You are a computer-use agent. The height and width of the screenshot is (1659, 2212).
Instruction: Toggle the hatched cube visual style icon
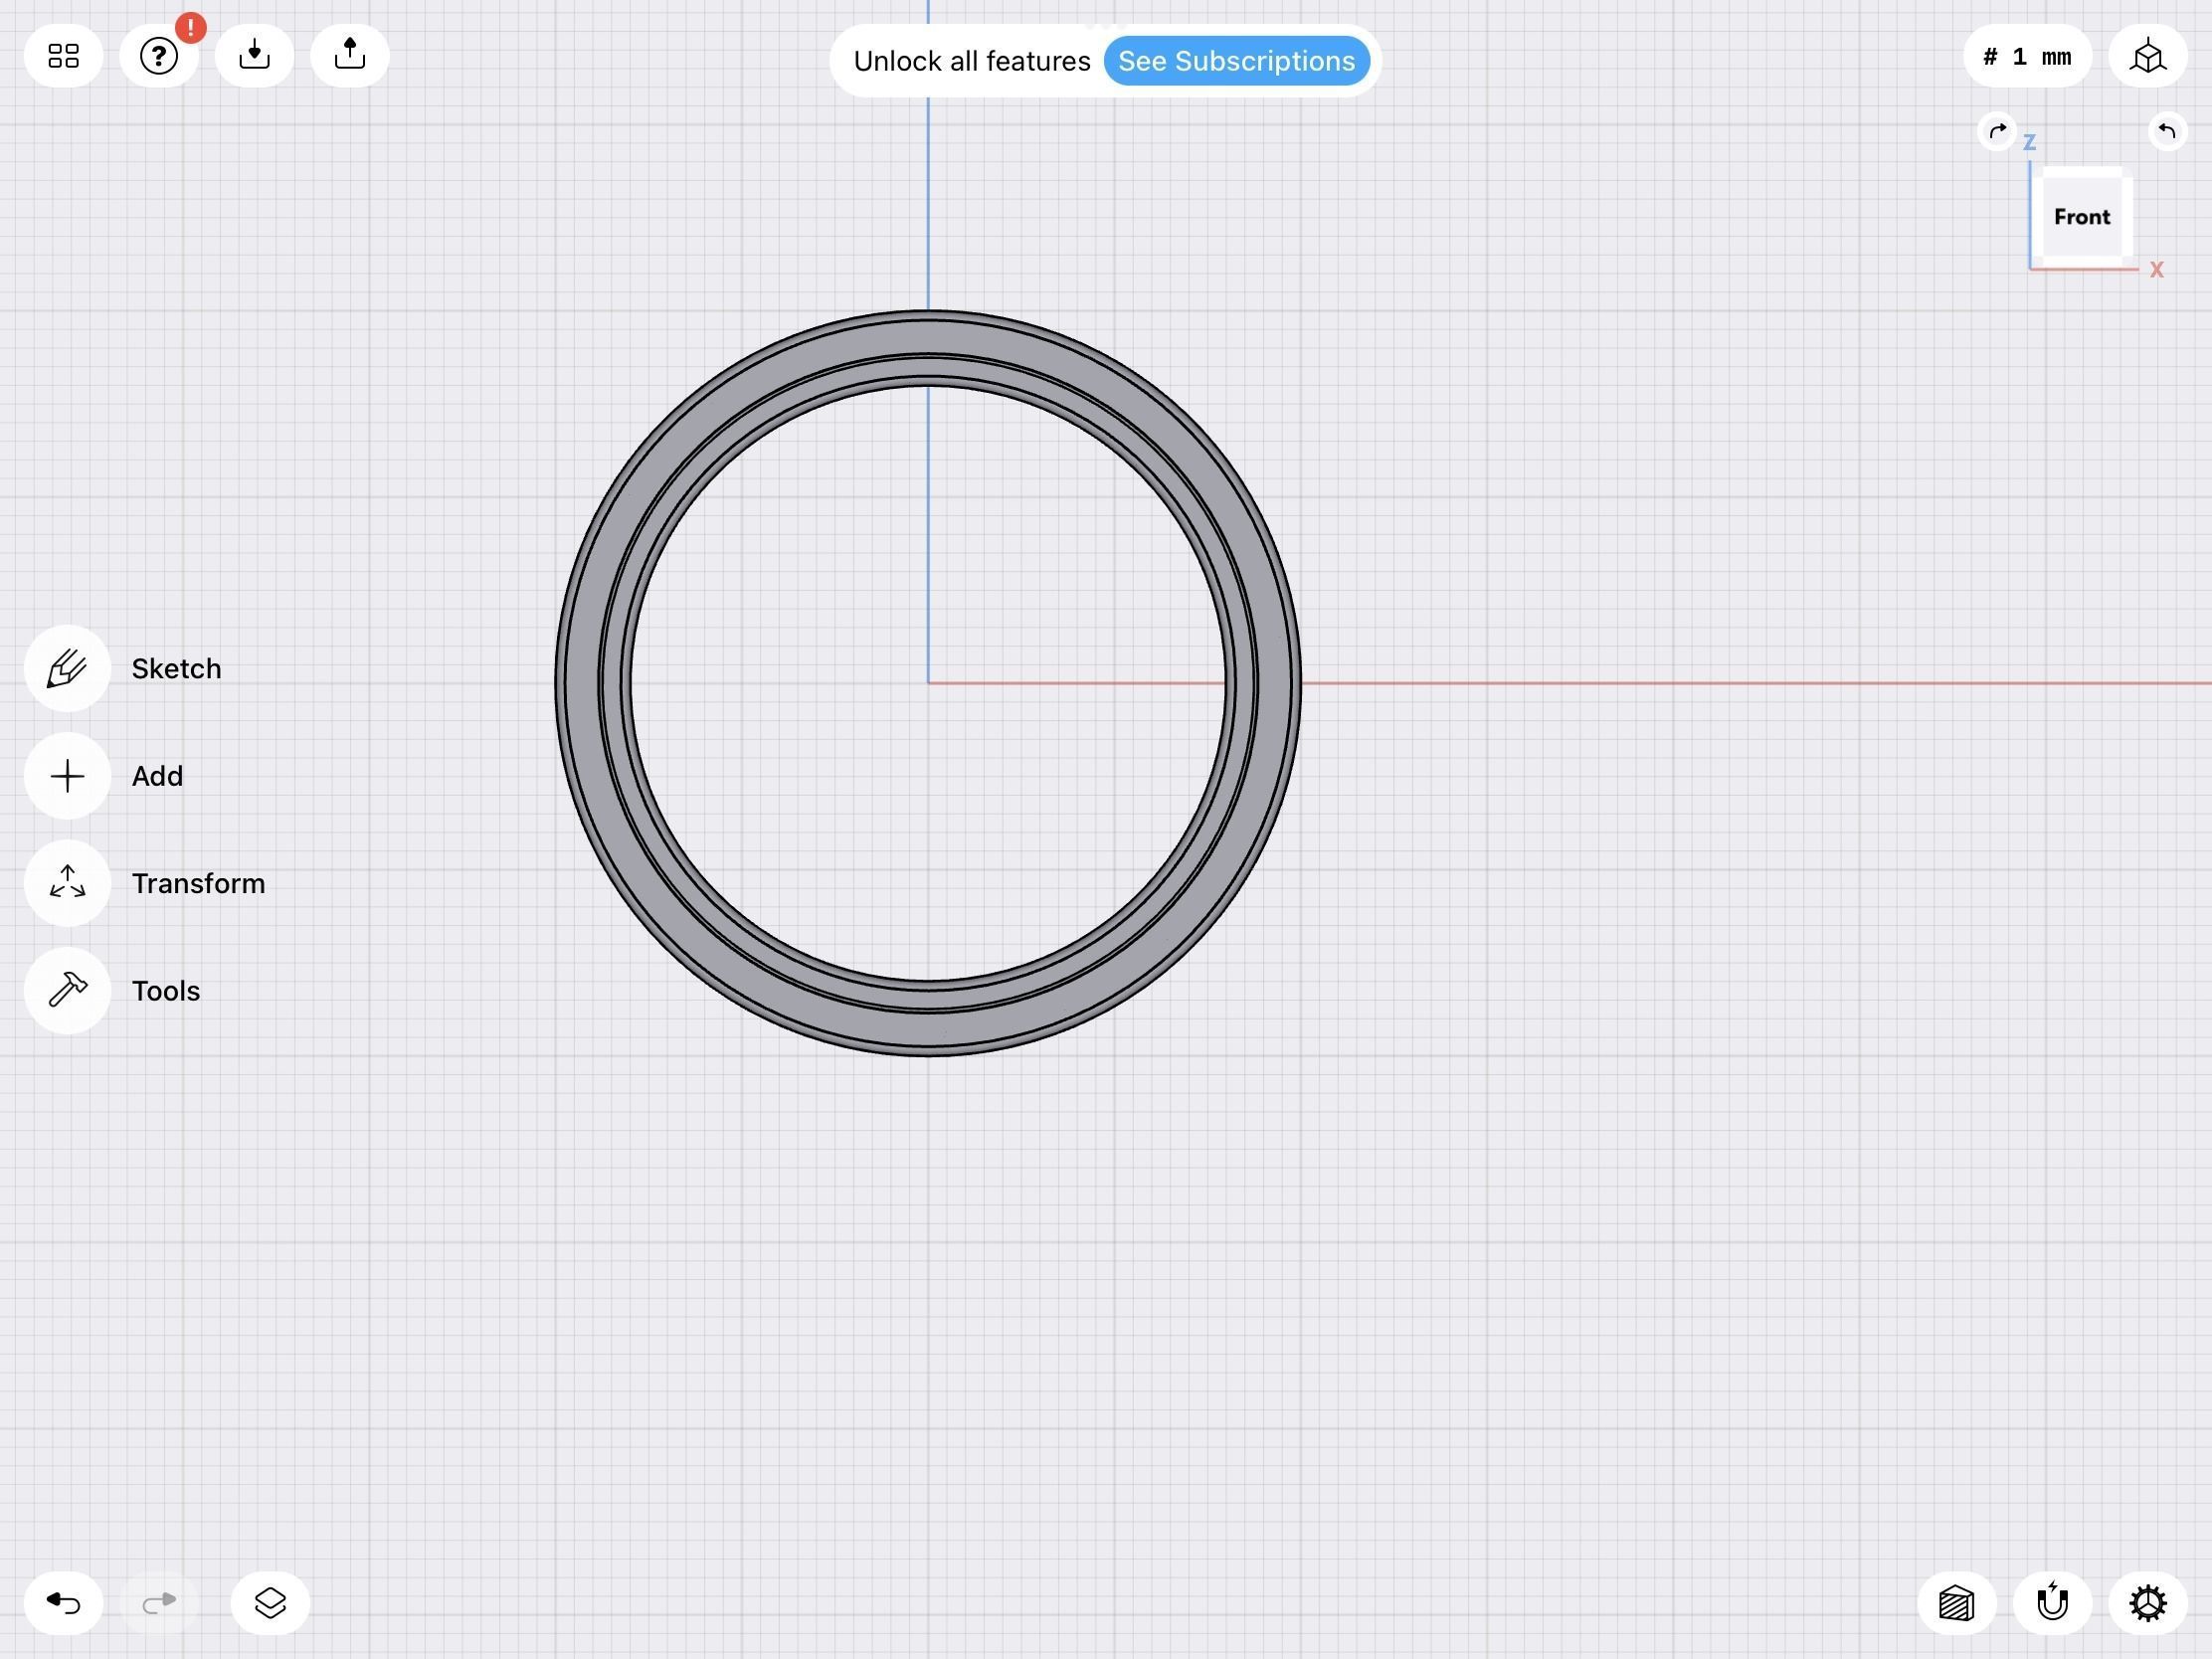1956,1603
